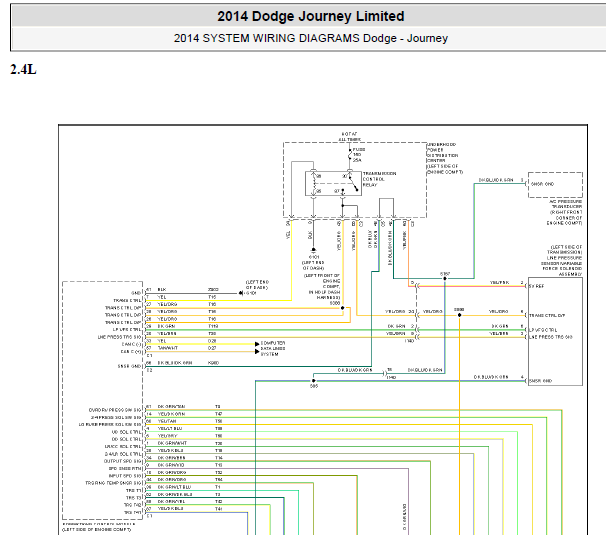Click the 'TRS T1' pin label
606x535 pixels.
click(x=134, y=491)
